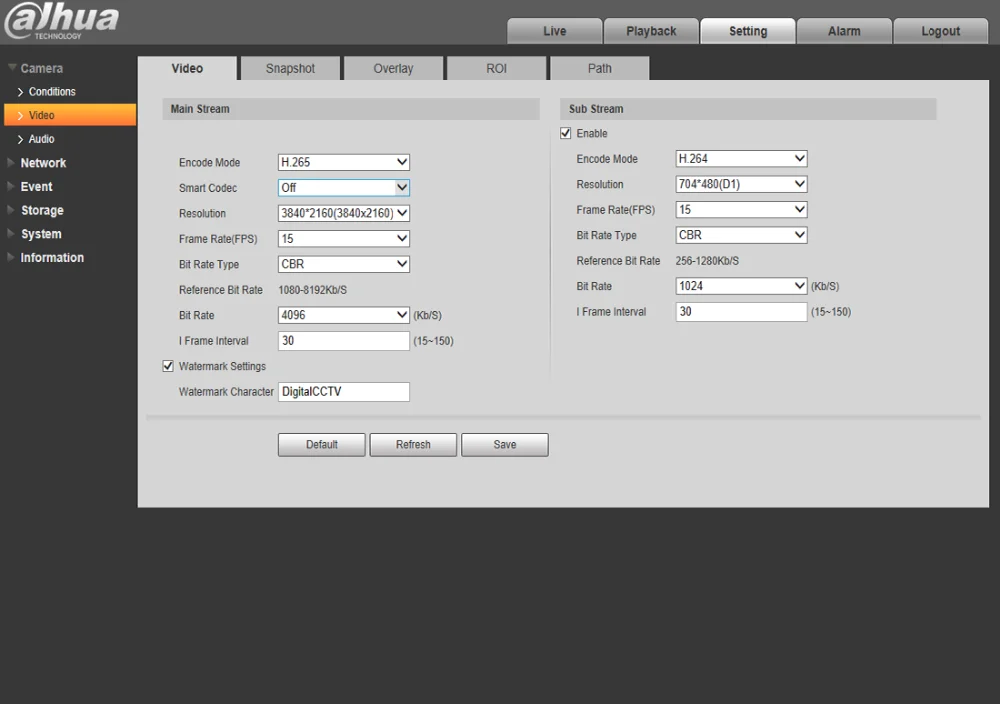
Task: Toggle the Watermark Settings checkbox
Action: (x=168, y=366)
